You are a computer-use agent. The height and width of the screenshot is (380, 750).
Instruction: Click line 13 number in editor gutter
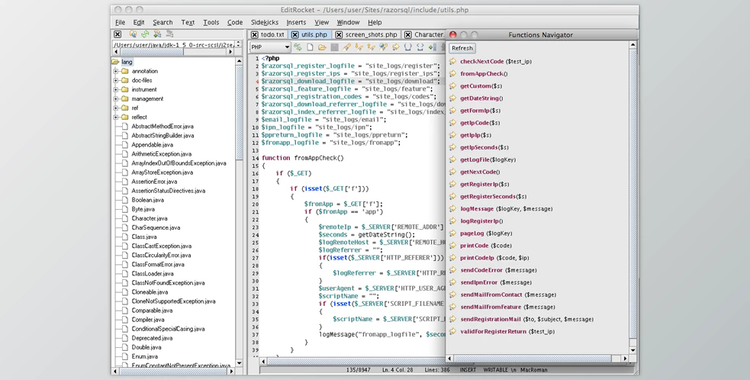tap(255, 150)
